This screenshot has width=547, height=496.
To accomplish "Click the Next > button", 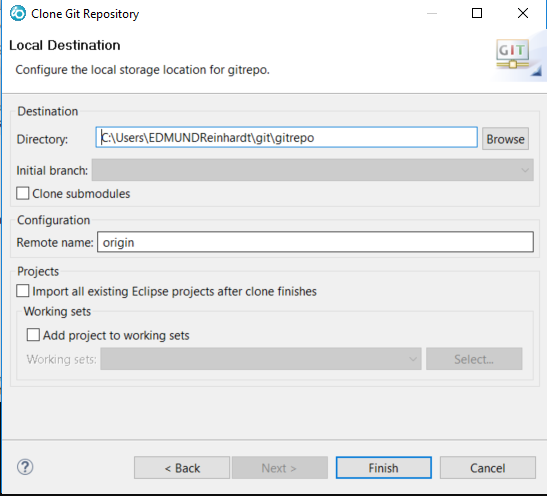I will click(280, 468).
